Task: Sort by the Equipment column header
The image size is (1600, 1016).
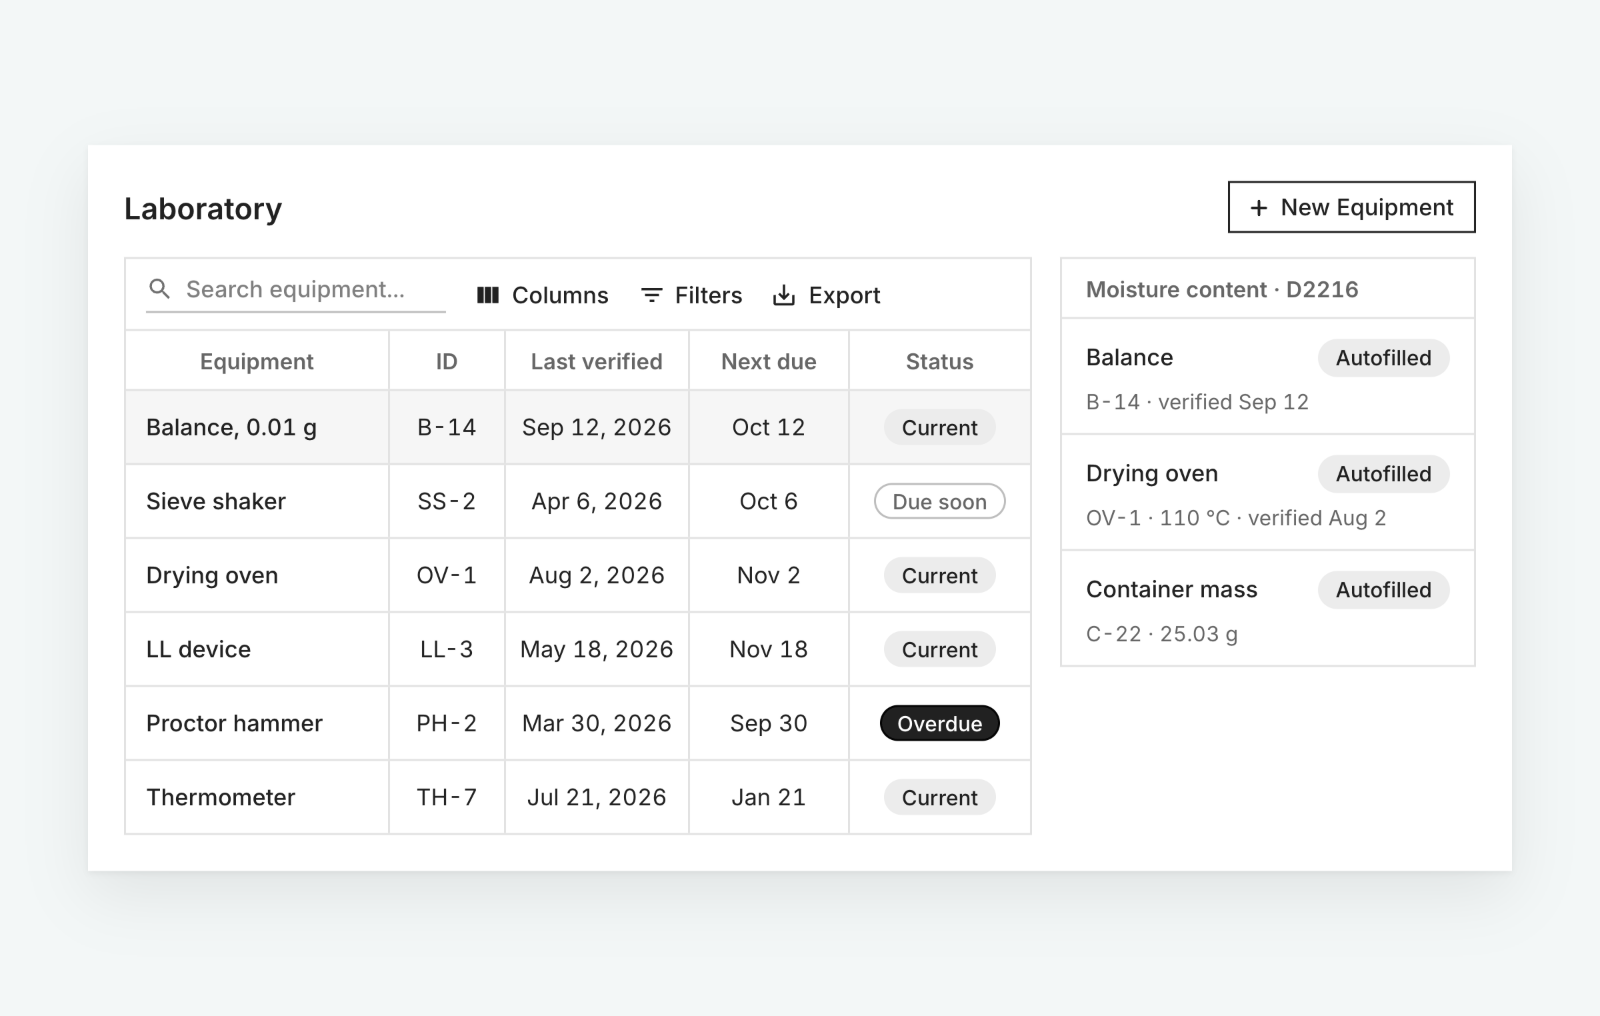Action: point(257,361)
